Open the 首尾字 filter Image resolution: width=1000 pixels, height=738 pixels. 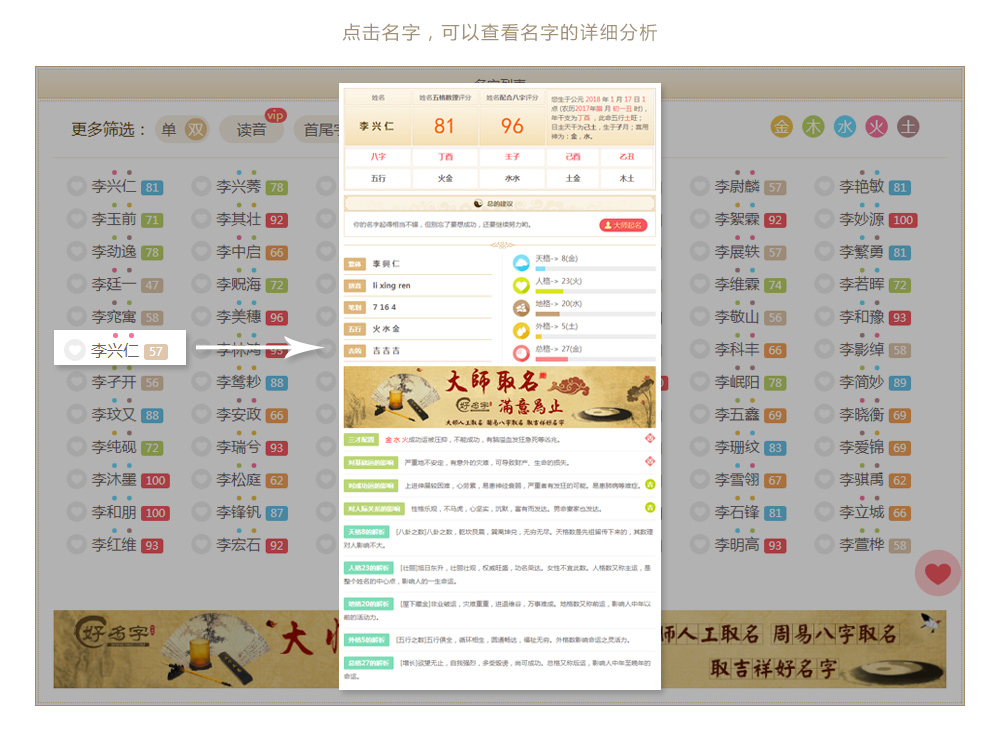point(320,129)
